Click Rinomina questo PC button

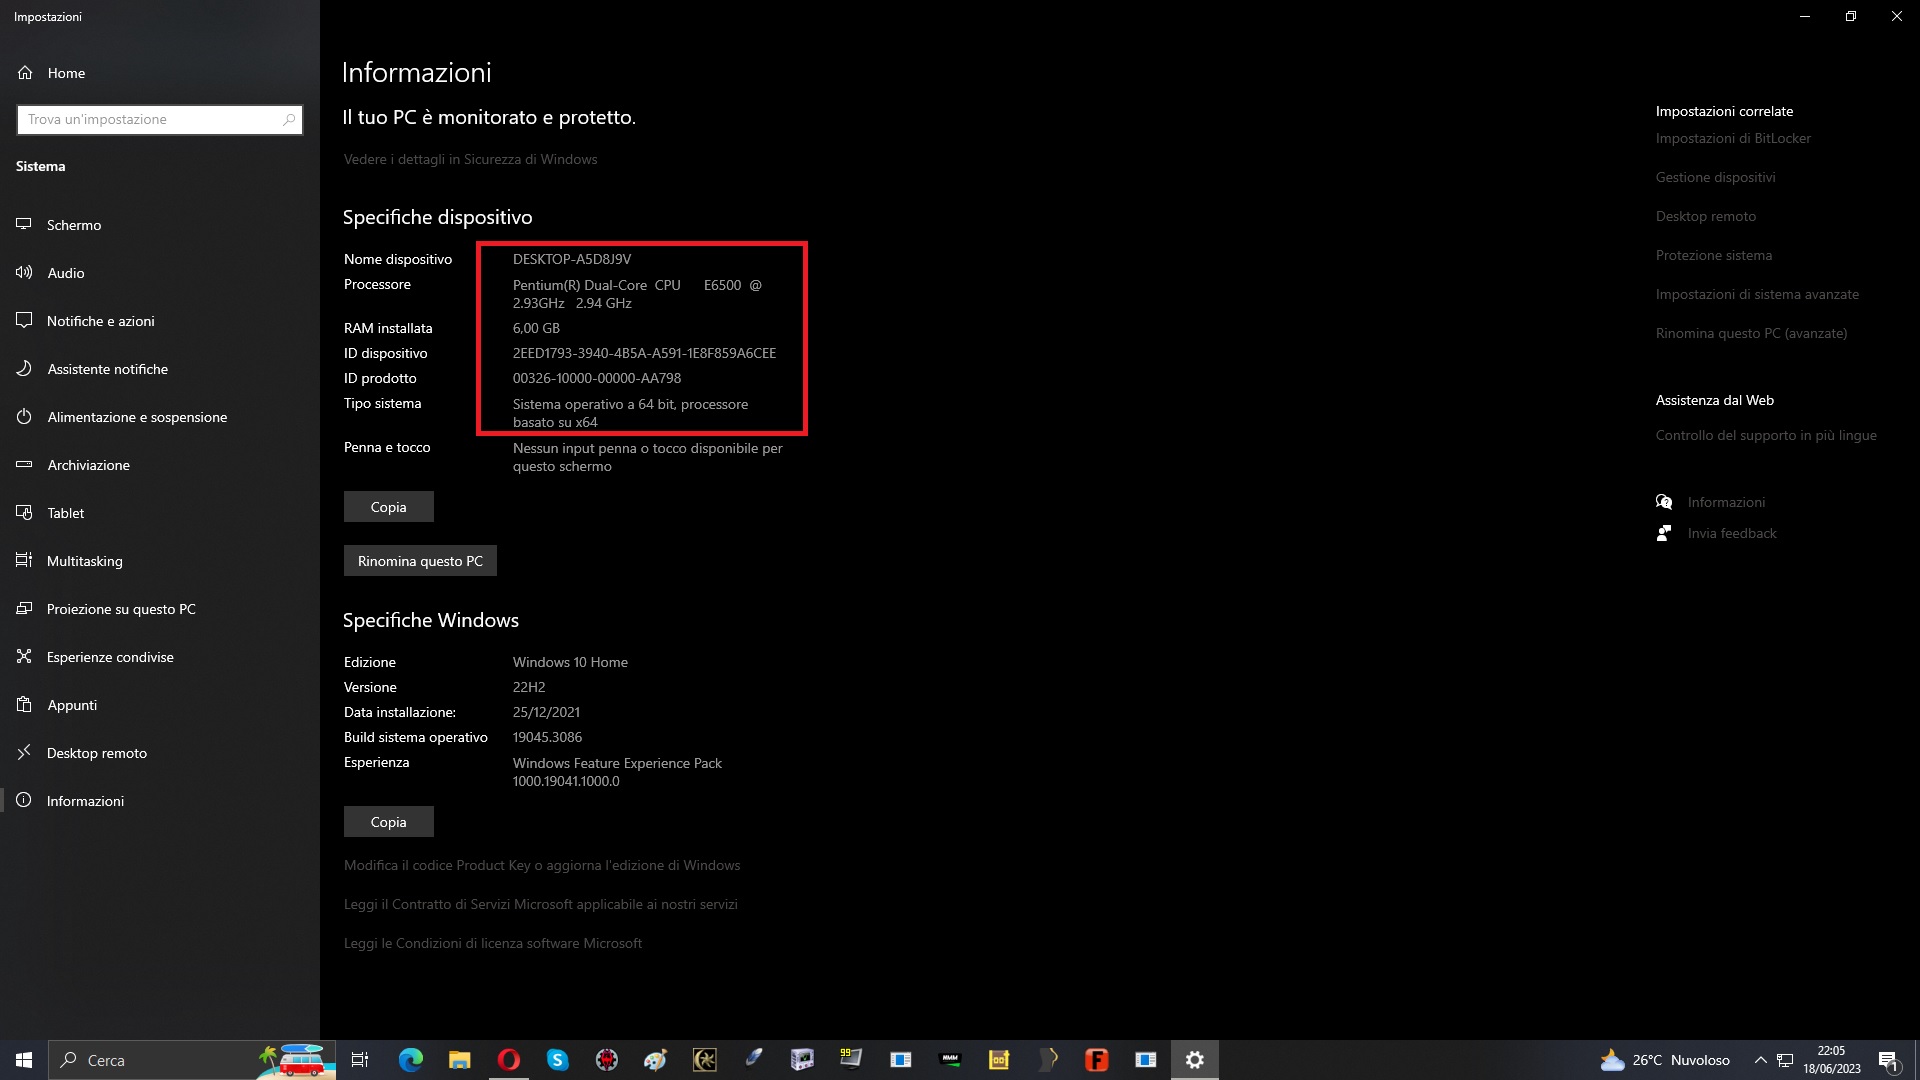click(x=420, y=561)
